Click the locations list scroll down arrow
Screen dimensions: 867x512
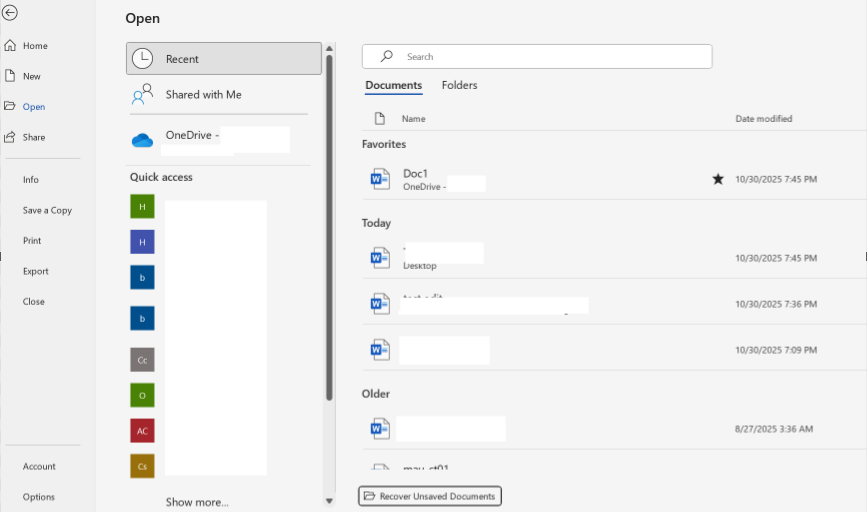[330, 501]
